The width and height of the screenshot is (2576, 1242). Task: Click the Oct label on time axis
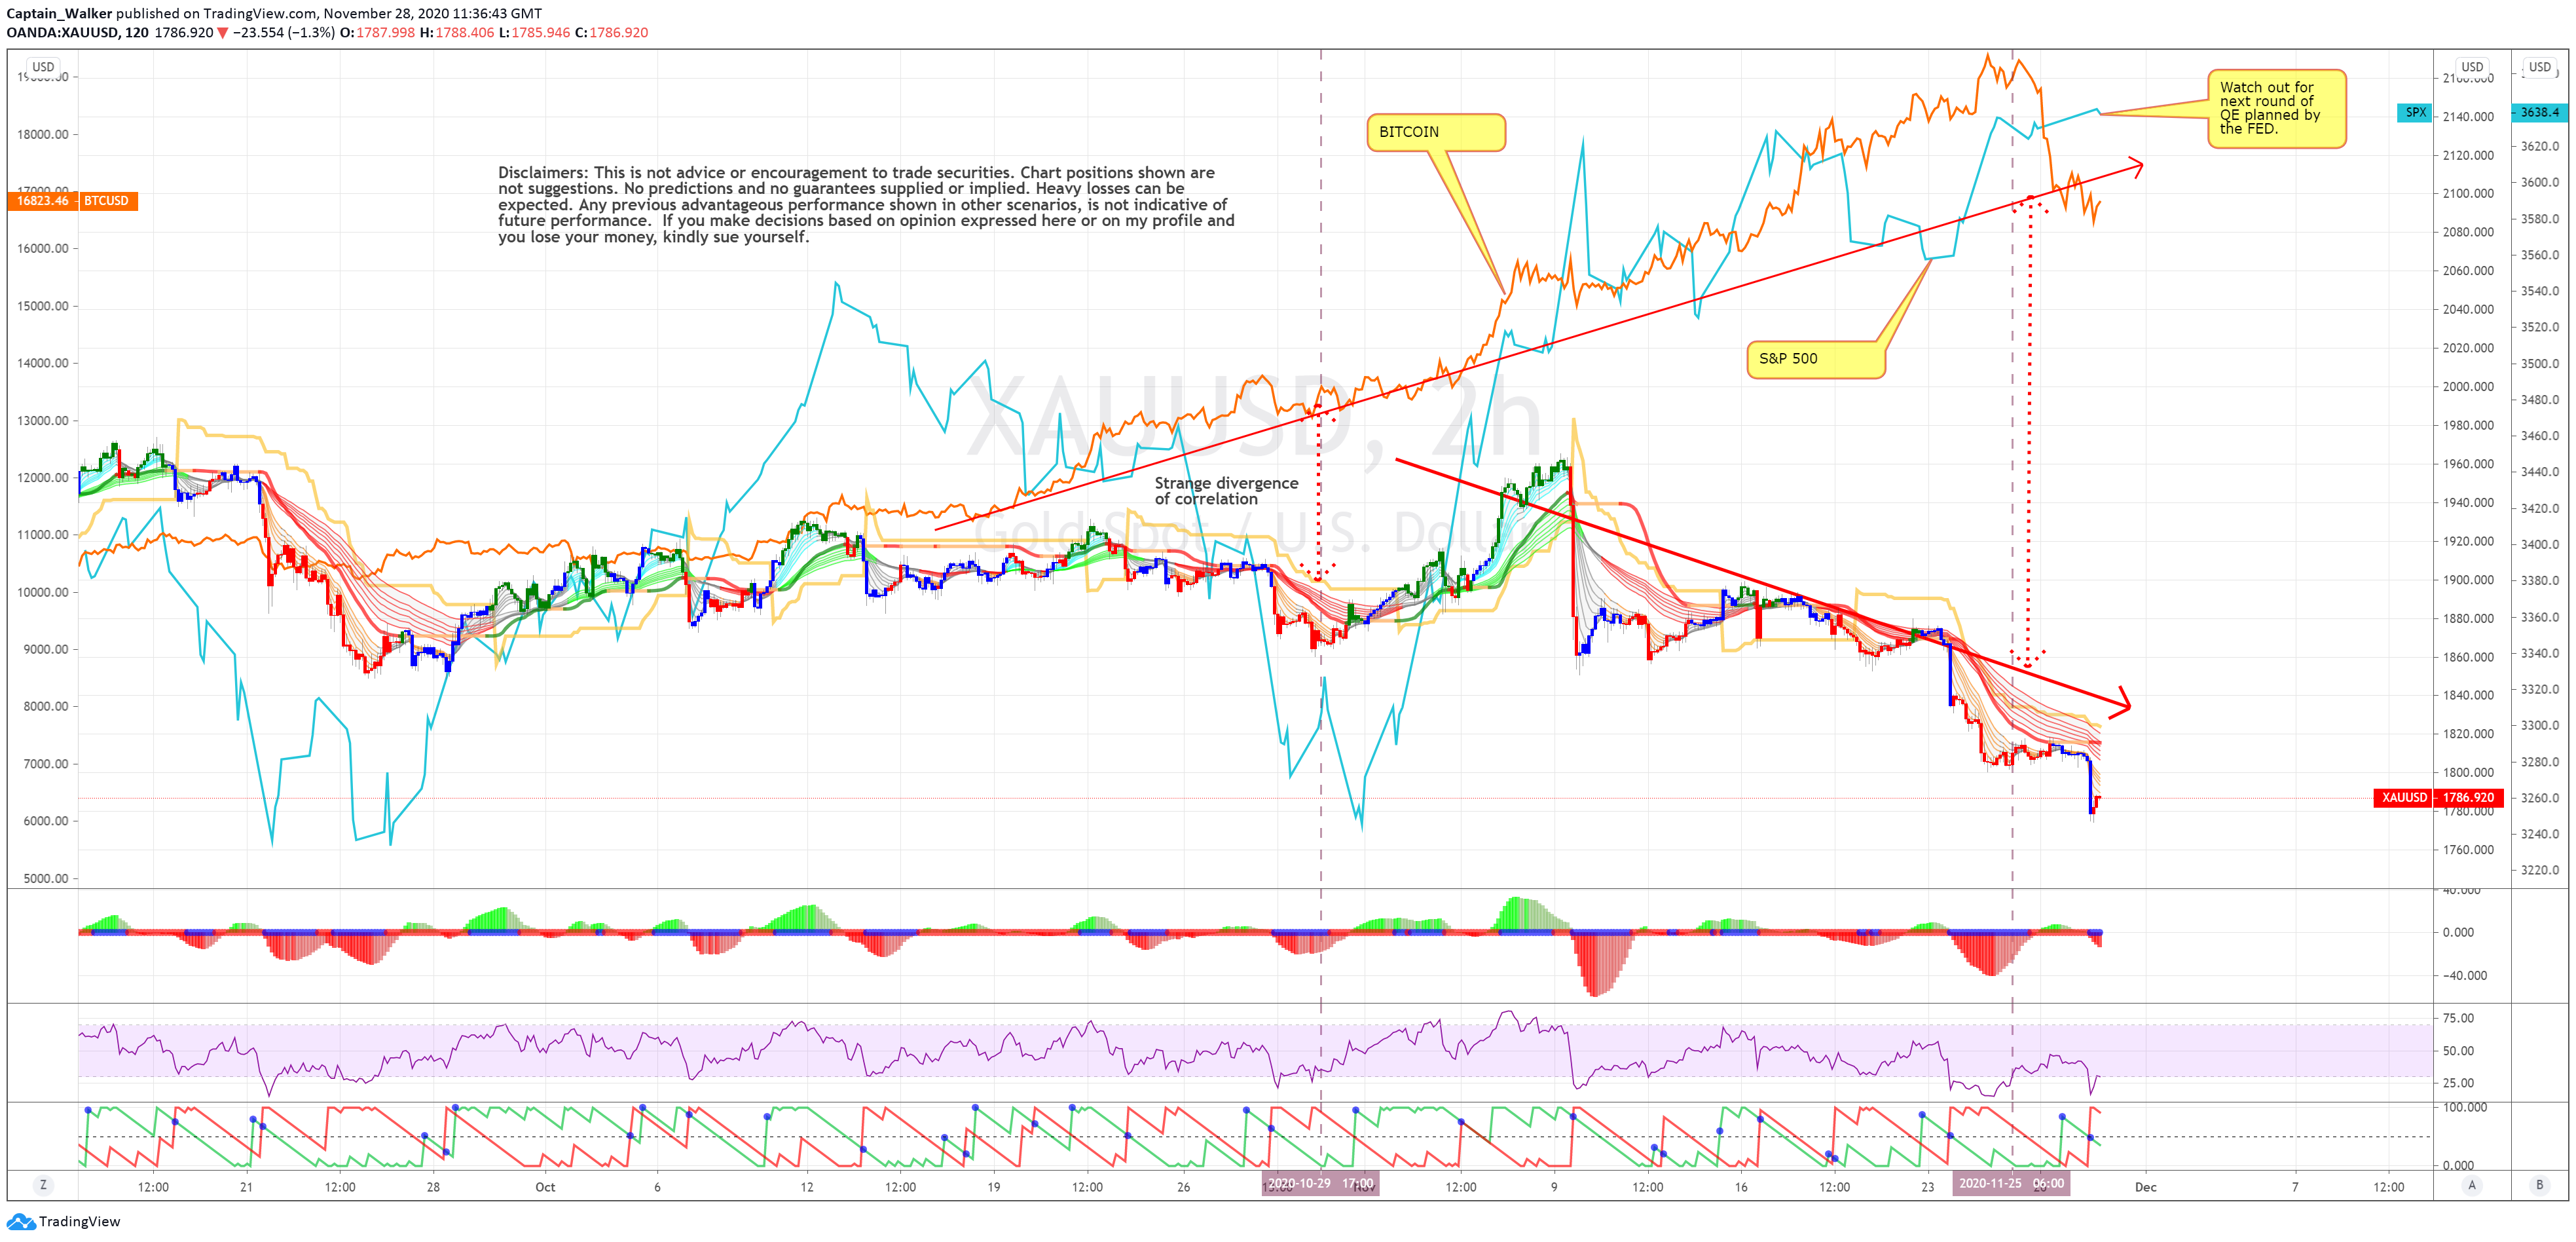545,1187
